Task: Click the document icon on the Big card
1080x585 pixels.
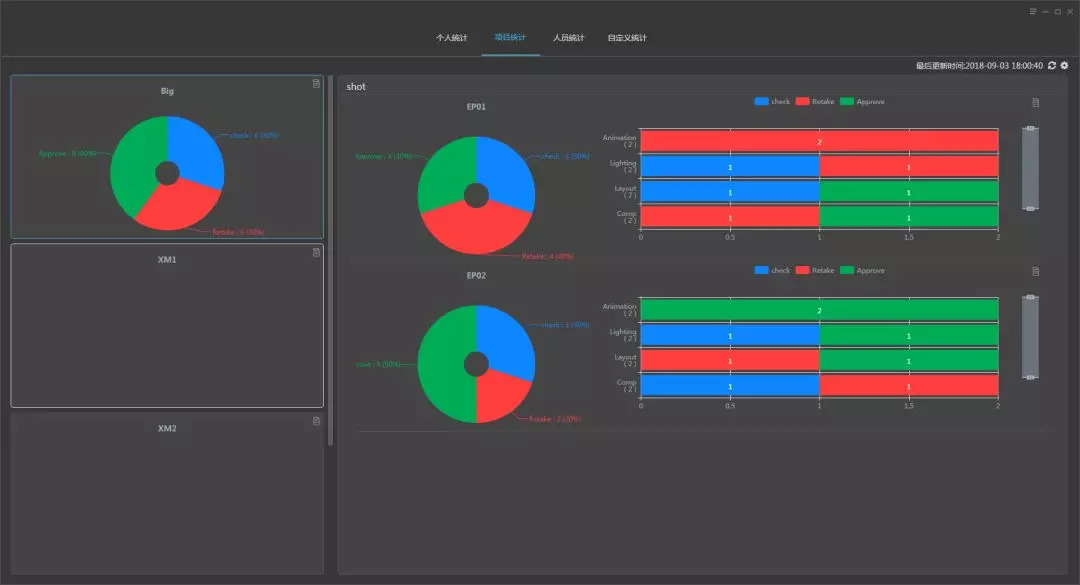Action: click(x=316, y=84)
